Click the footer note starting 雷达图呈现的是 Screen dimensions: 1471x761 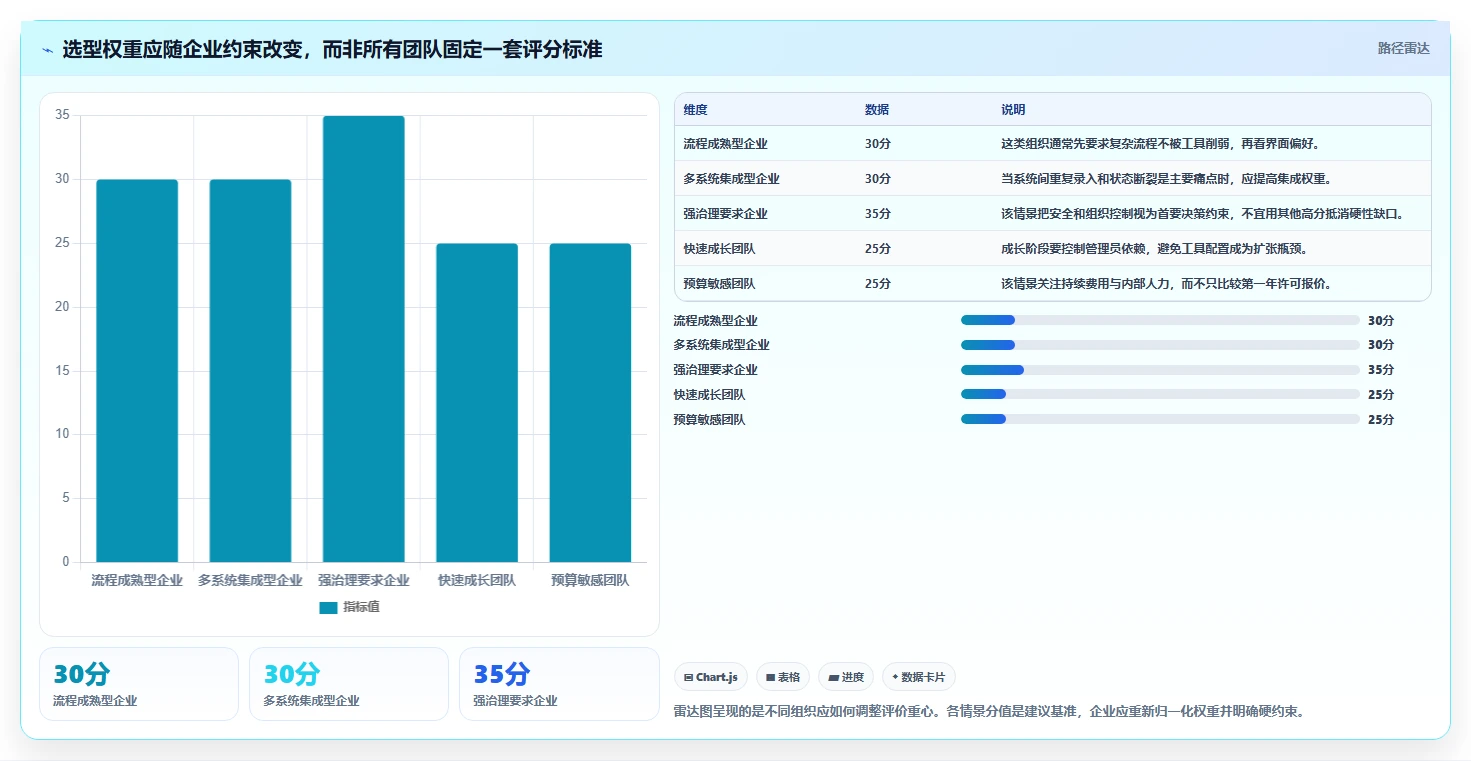(990, 712)
